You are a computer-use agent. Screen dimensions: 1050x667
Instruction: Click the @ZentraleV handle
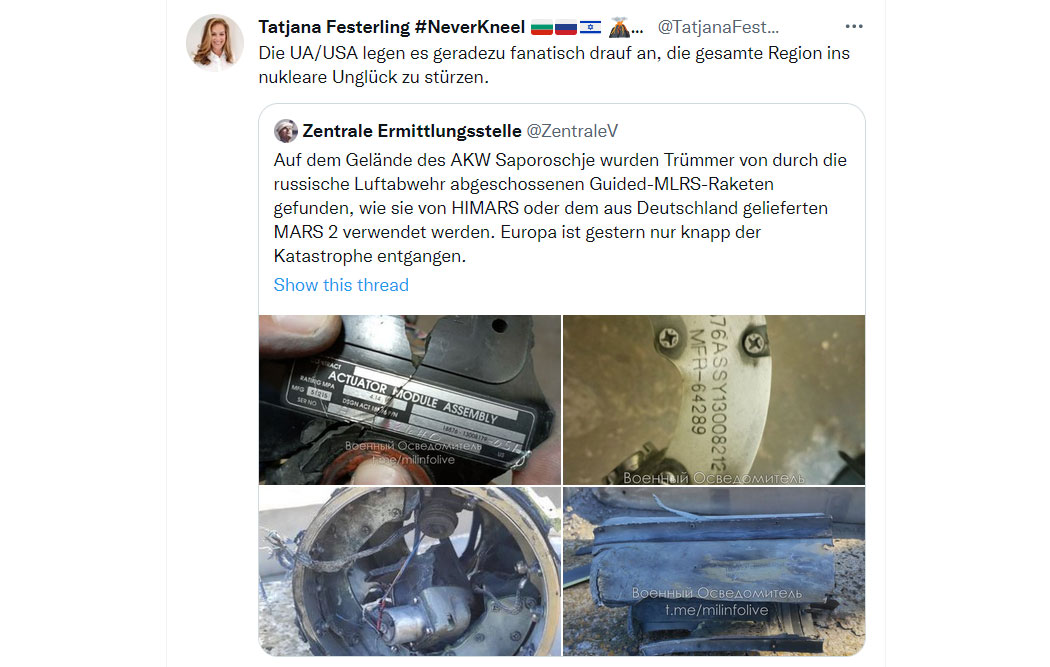(573, 131)
